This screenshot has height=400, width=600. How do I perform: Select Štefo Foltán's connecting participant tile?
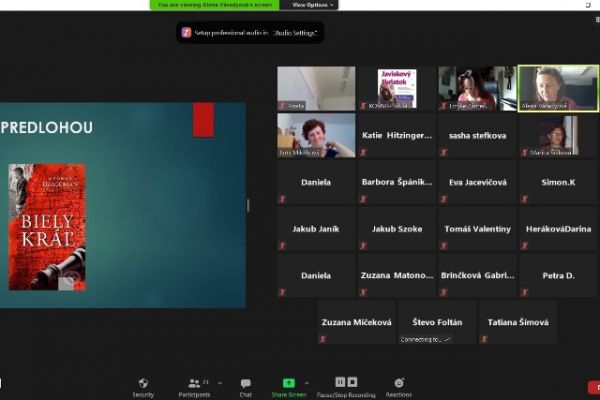437,322
